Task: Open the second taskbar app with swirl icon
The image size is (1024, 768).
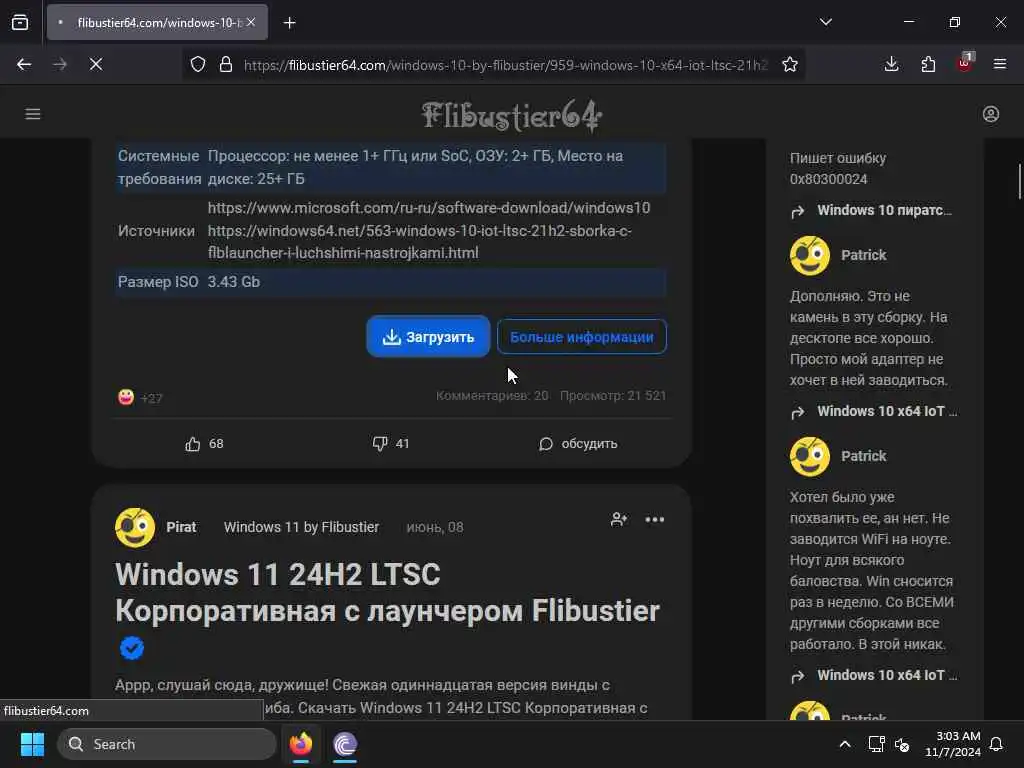Action: (345, 744)
